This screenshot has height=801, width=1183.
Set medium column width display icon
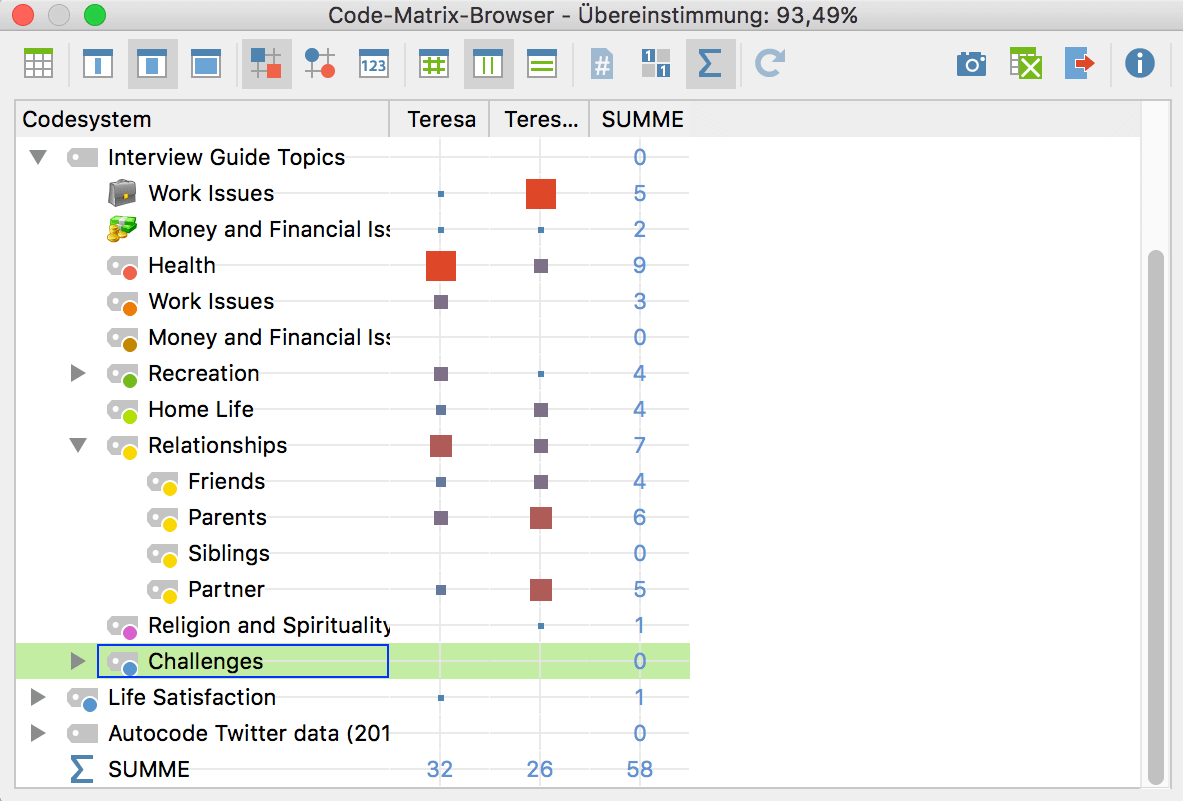152,64
